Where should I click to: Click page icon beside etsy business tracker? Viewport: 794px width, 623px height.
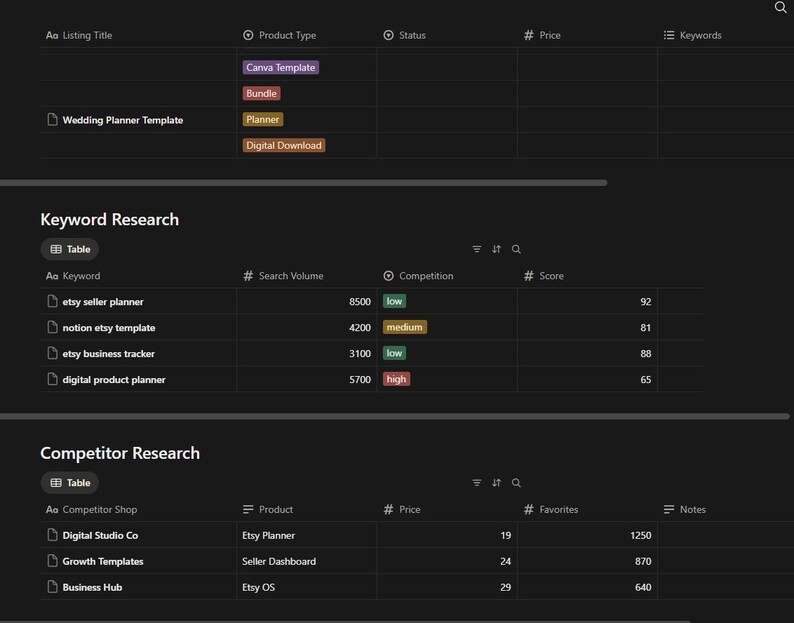point(52,353)
